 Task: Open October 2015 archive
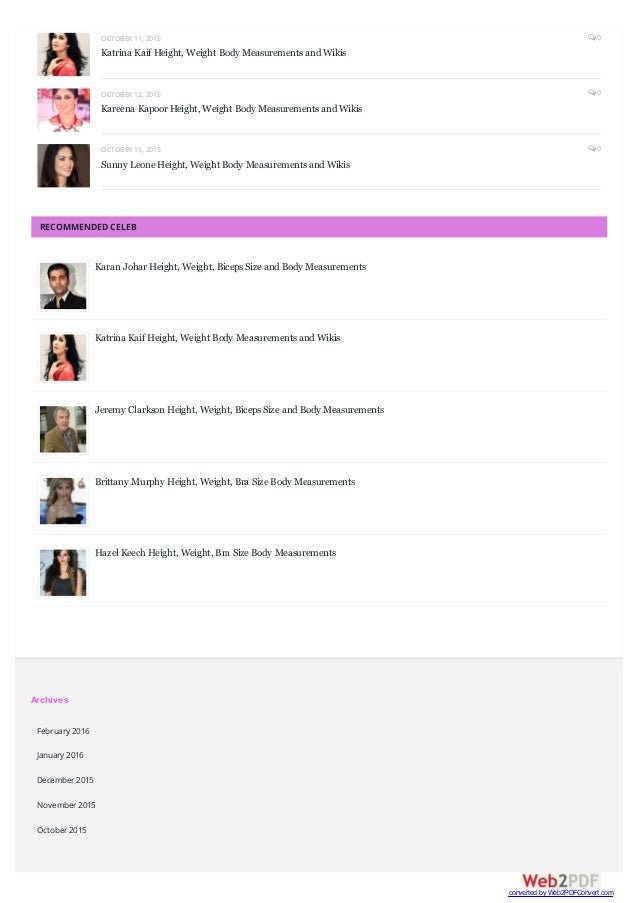[62, 830]
